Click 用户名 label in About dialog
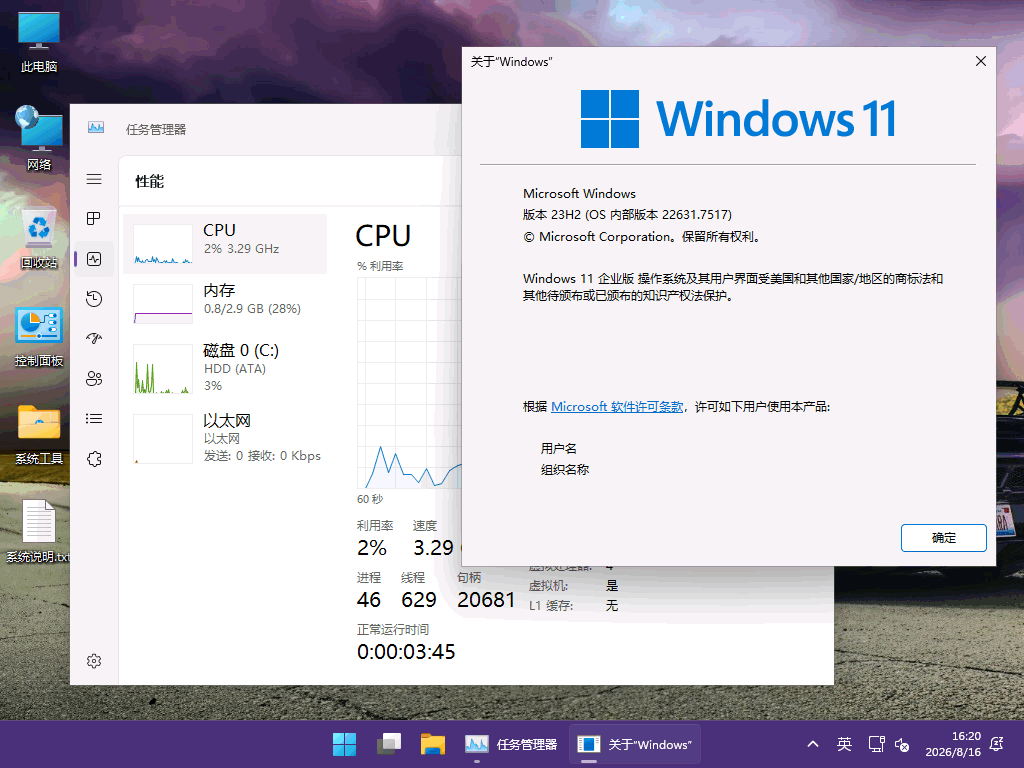The image size is (1024, 768). (x=558, y=449)
